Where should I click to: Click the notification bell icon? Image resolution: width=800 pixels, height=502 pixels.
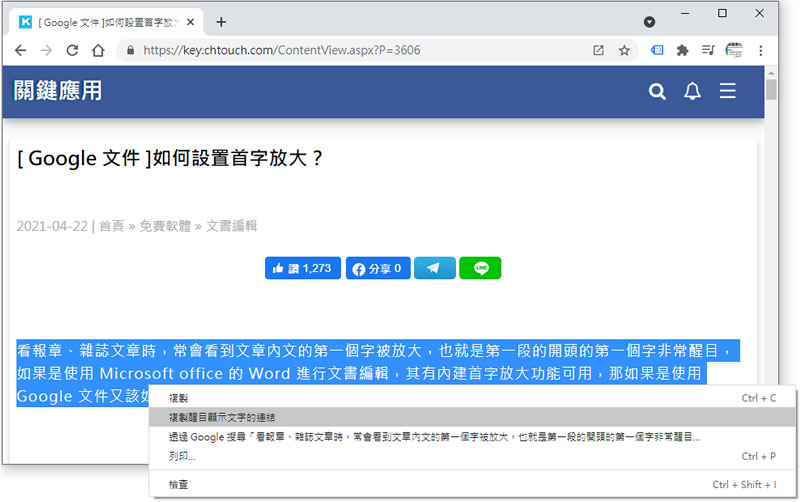692,91
